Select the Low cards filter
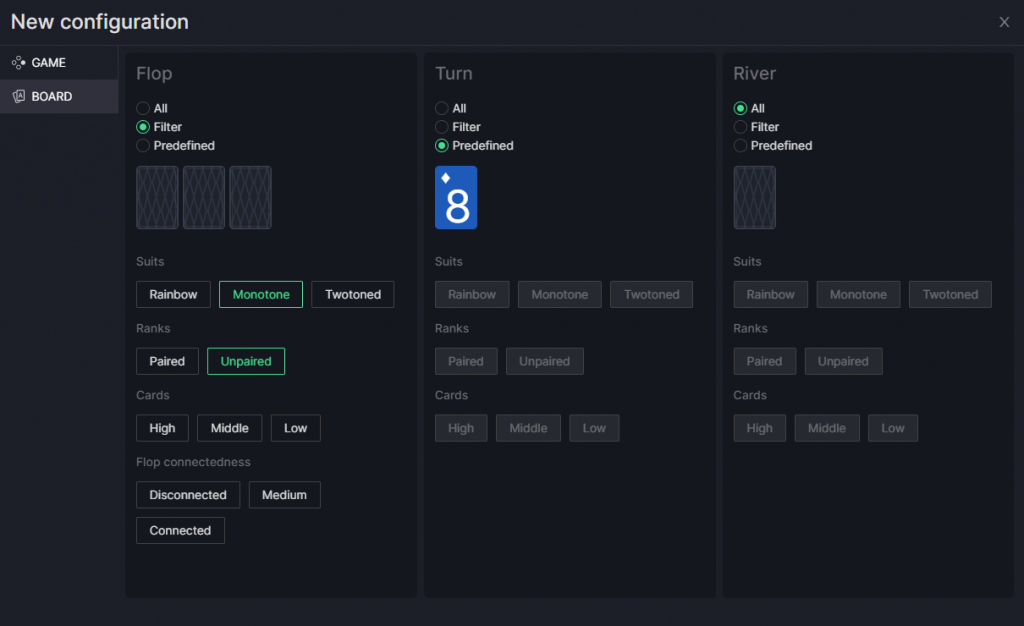1024x626 pixels. pos(295,427)
